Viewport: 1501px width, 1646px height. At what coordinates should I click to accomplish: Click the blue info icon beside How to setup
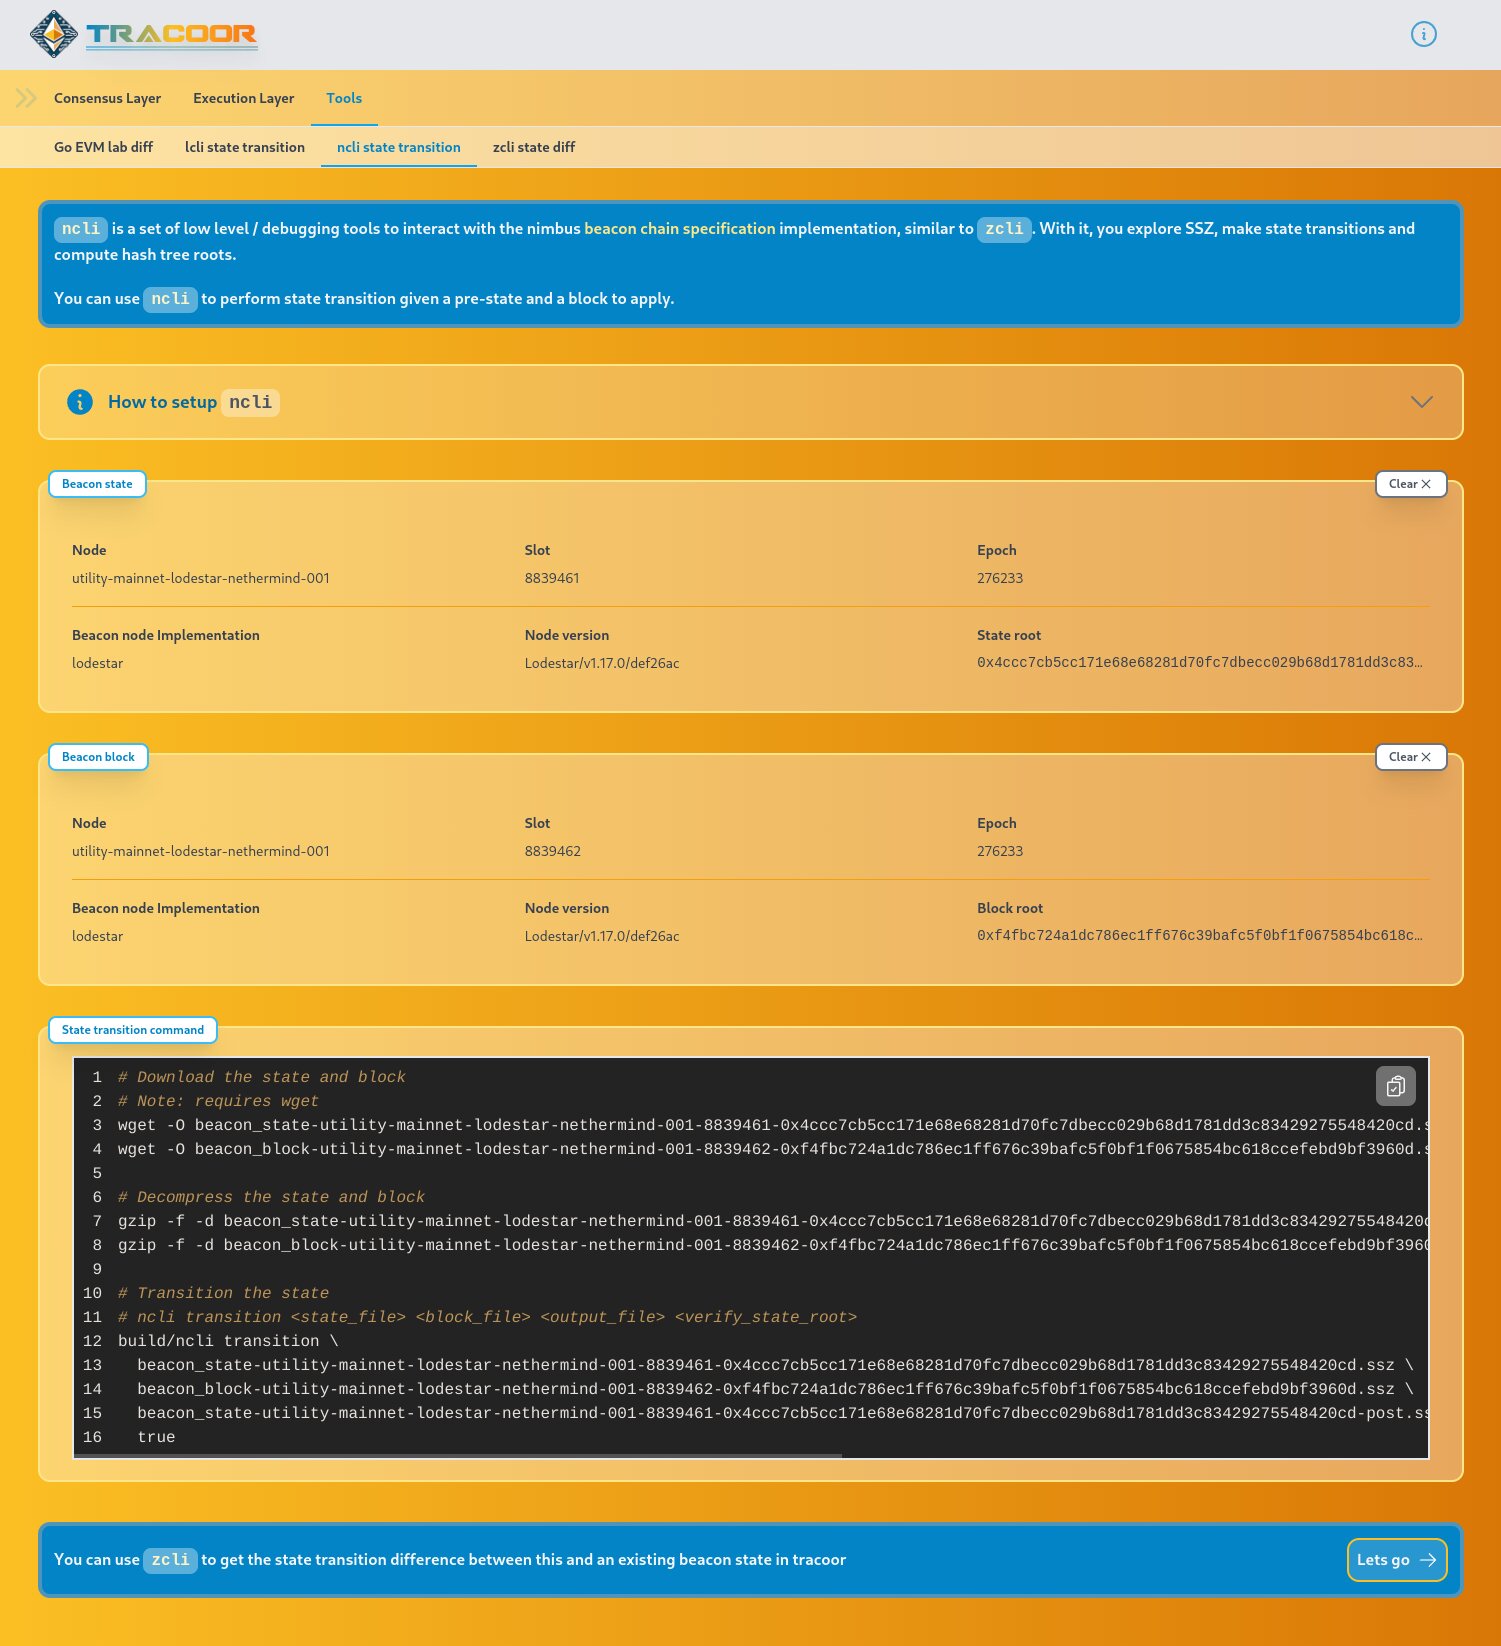pos(80,402)
